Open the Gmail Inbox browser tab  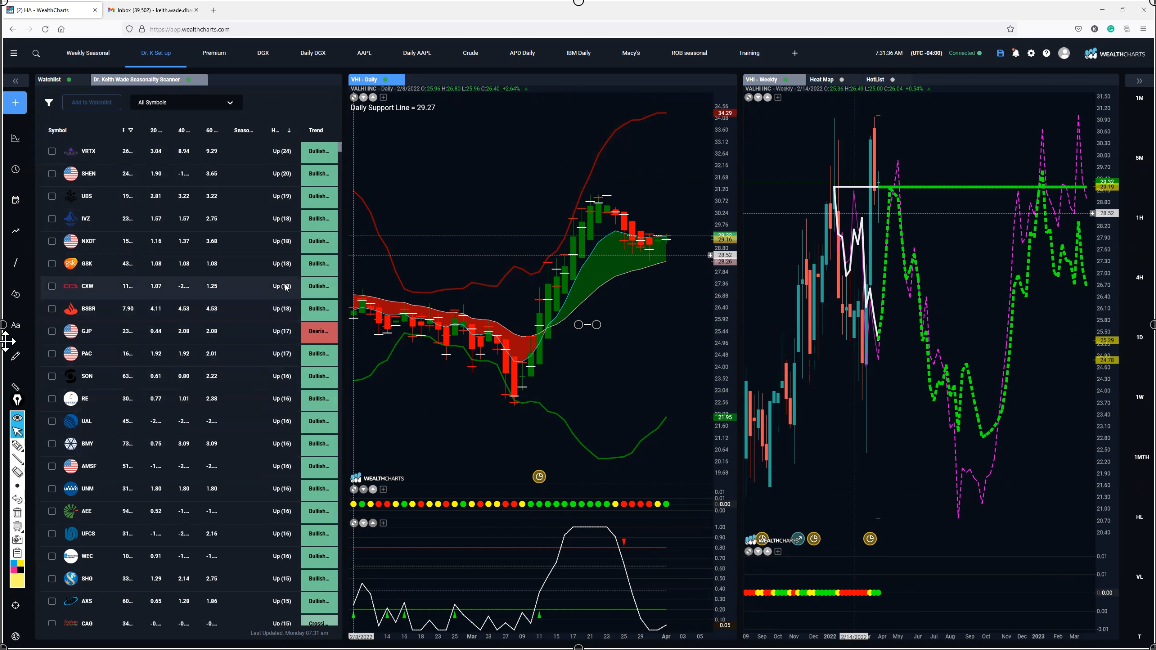pos(153,10)
